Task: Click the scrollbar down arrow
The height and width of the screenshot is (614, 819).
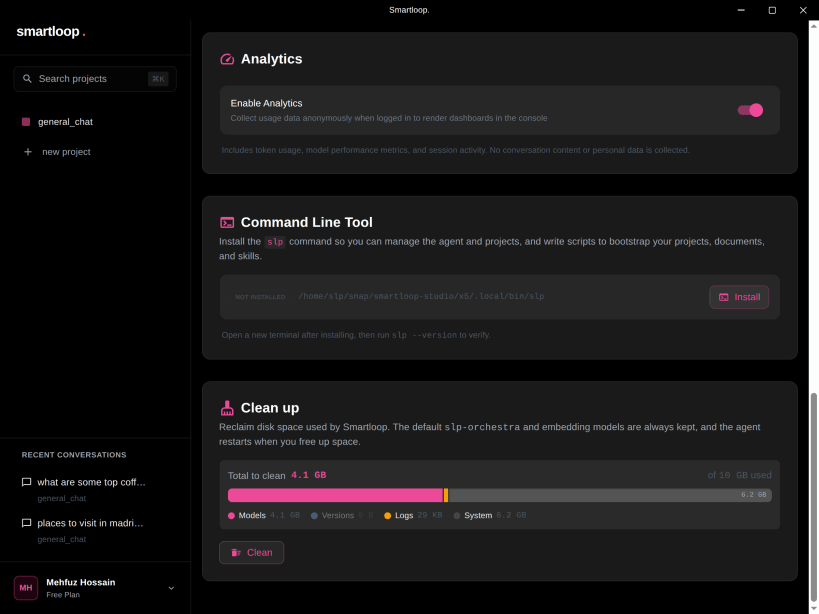Action: pyautogui.click(x=813, y=608)
